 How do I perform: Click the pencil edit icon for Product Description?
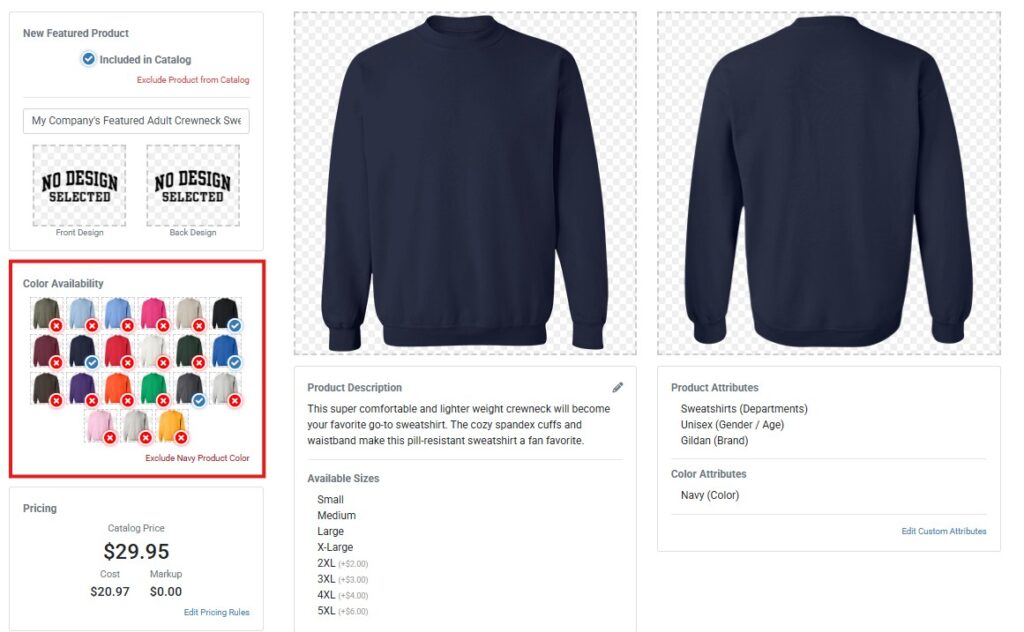(617, 387)
